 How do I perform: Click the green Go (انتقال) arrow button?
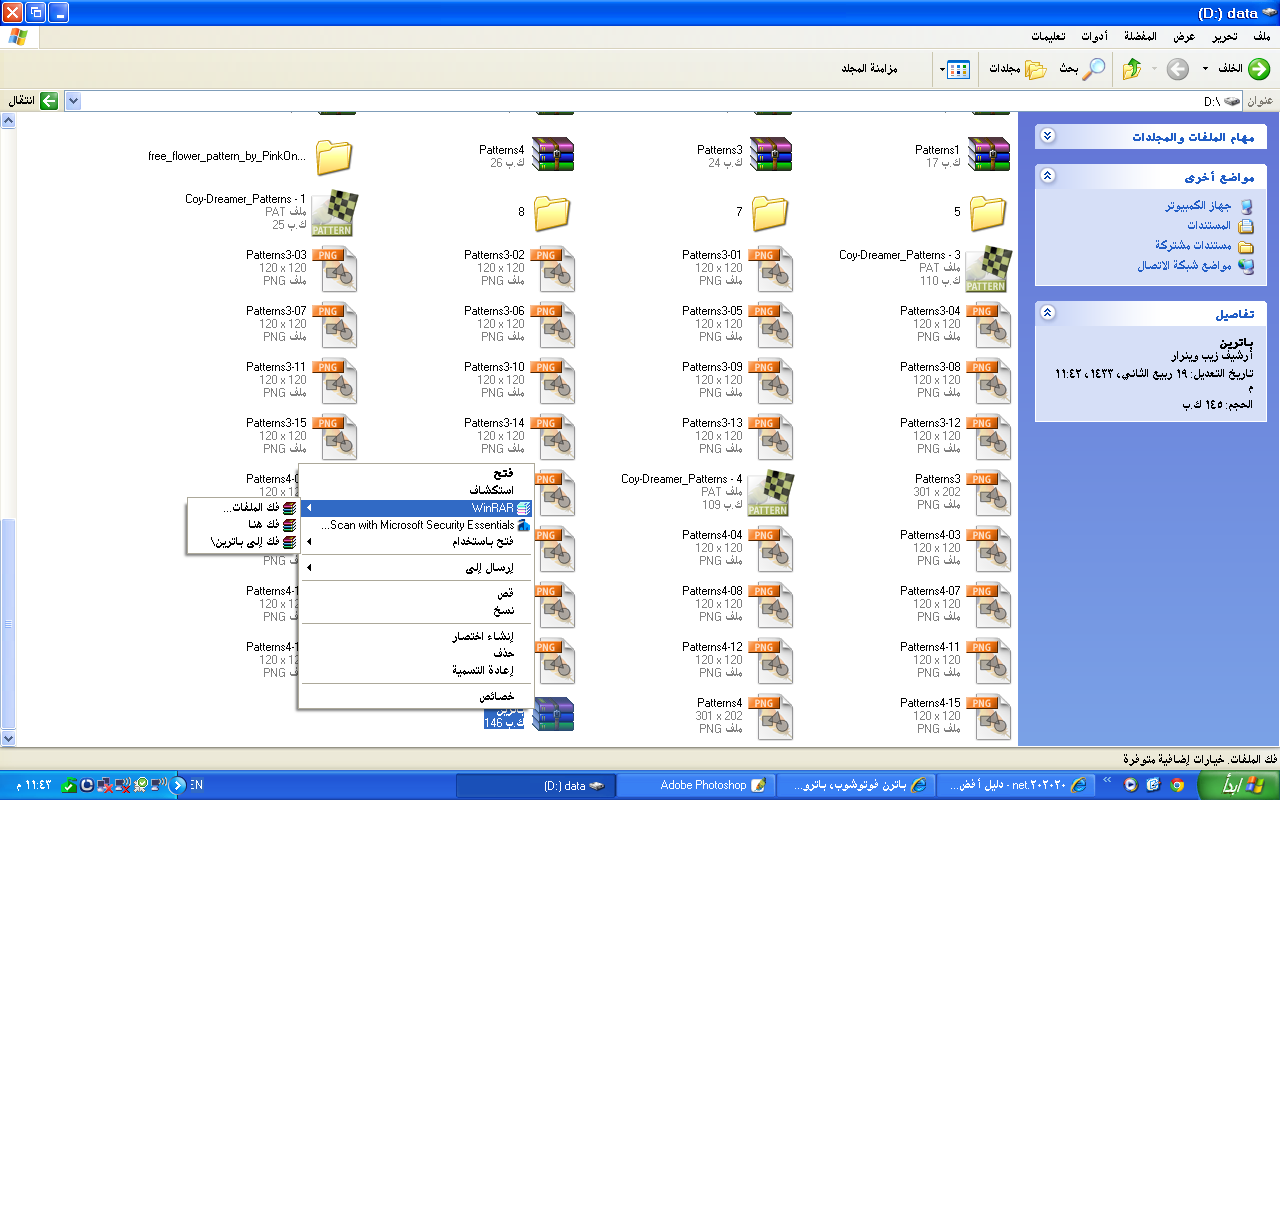tap(48, 101)
